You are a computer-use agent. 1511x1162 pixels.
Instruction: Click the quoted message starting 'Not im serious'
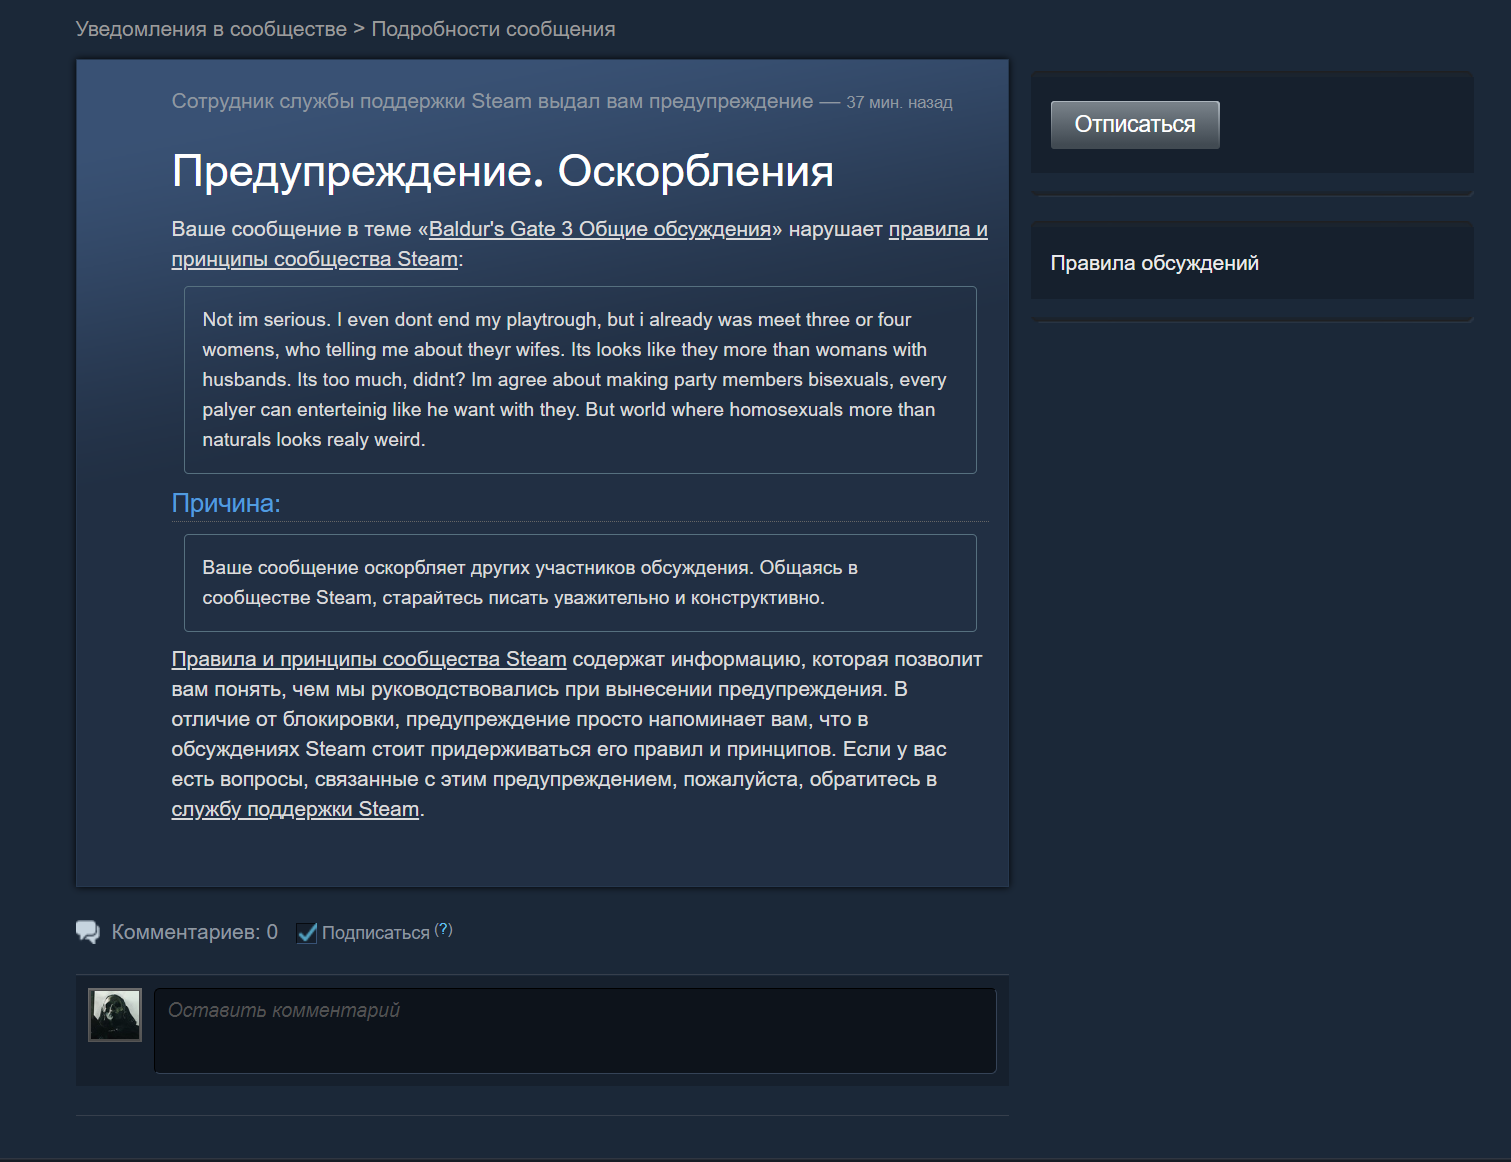[580, 380]
